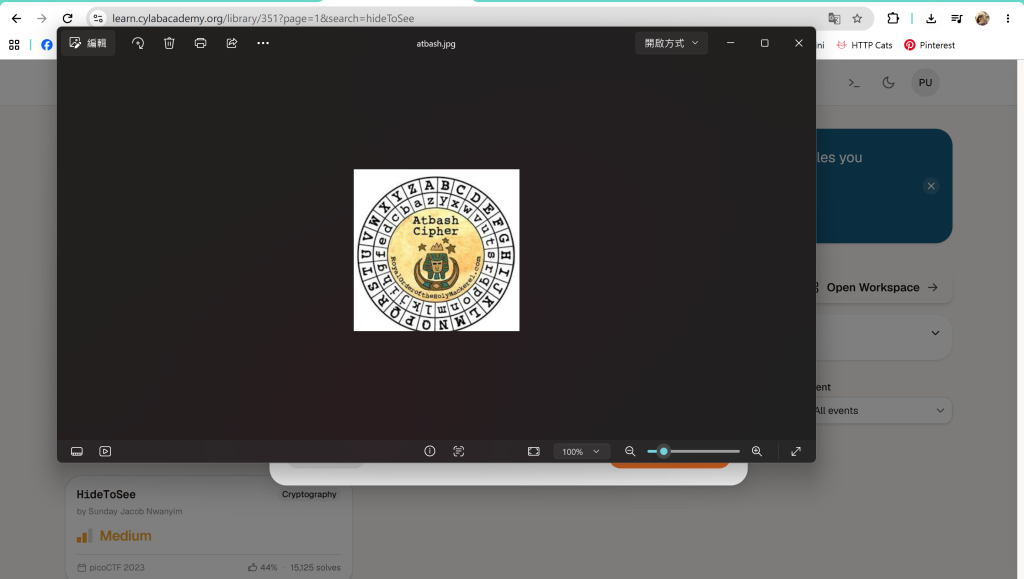This screenshot has width=1024, height=579.
Task: Fit the image to window icon
Action: (534, 452)
